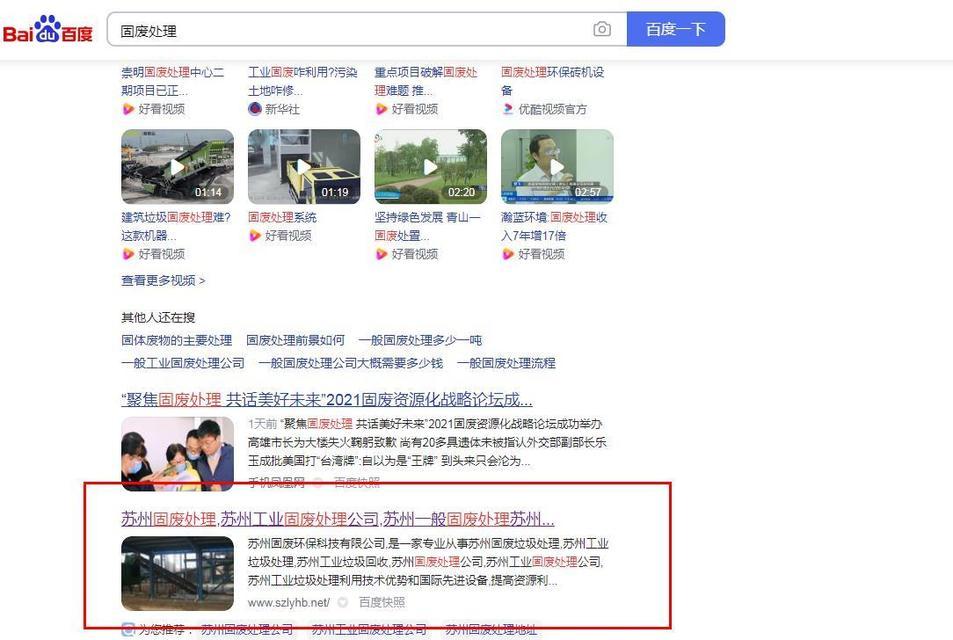Open 苏州固废处理 result title link
The height and width of the screenshot is (640, 953).
tap(337, 519)
